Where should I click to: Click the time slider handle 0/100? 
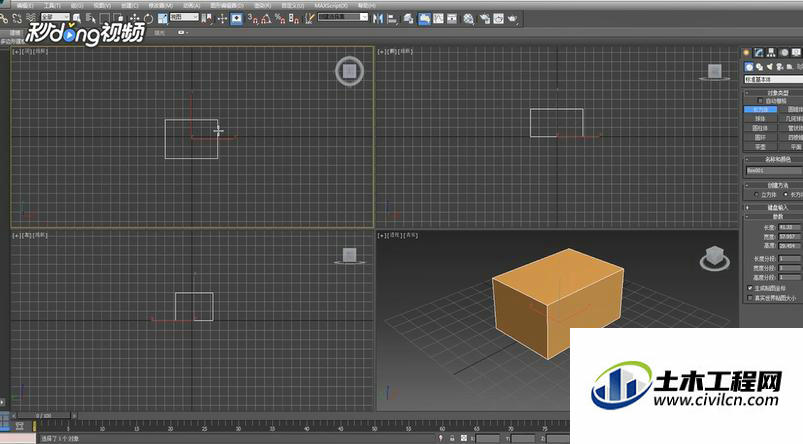[43, 415]
